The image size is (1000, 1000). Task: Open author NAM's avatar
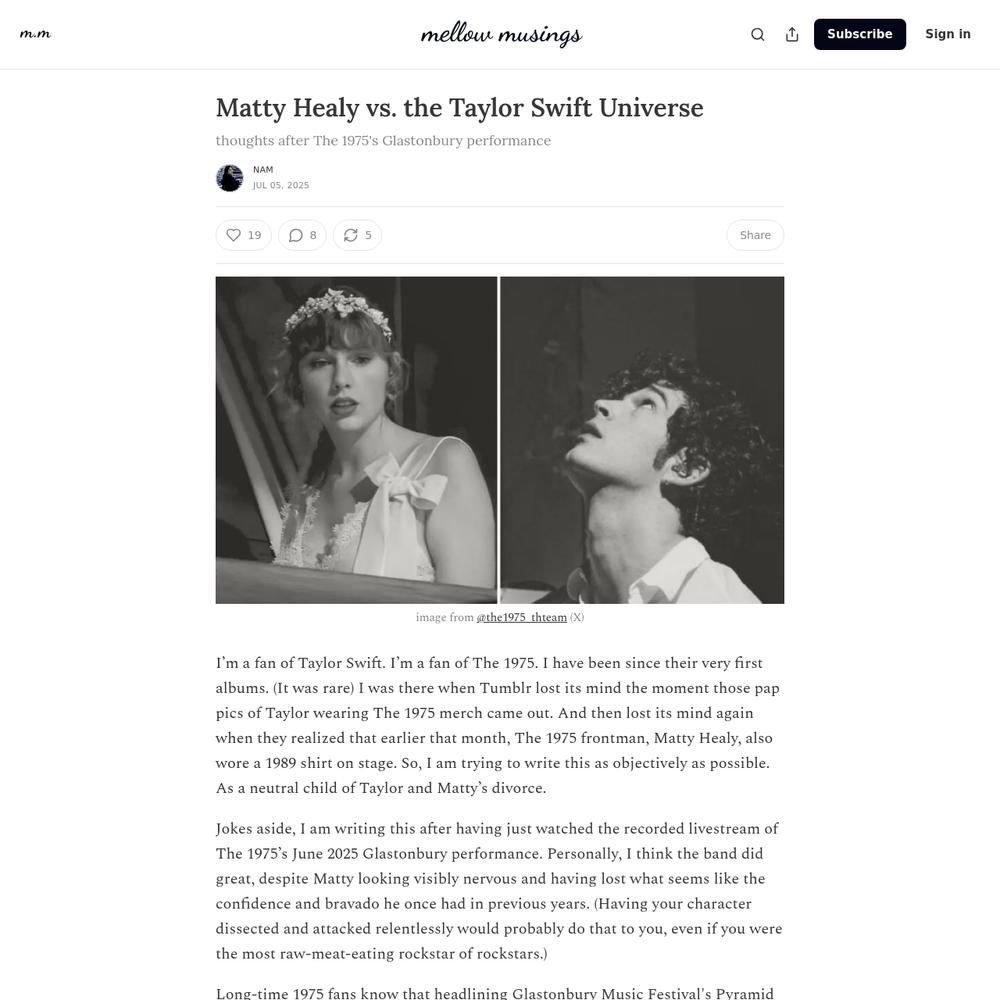pos(230,178)
